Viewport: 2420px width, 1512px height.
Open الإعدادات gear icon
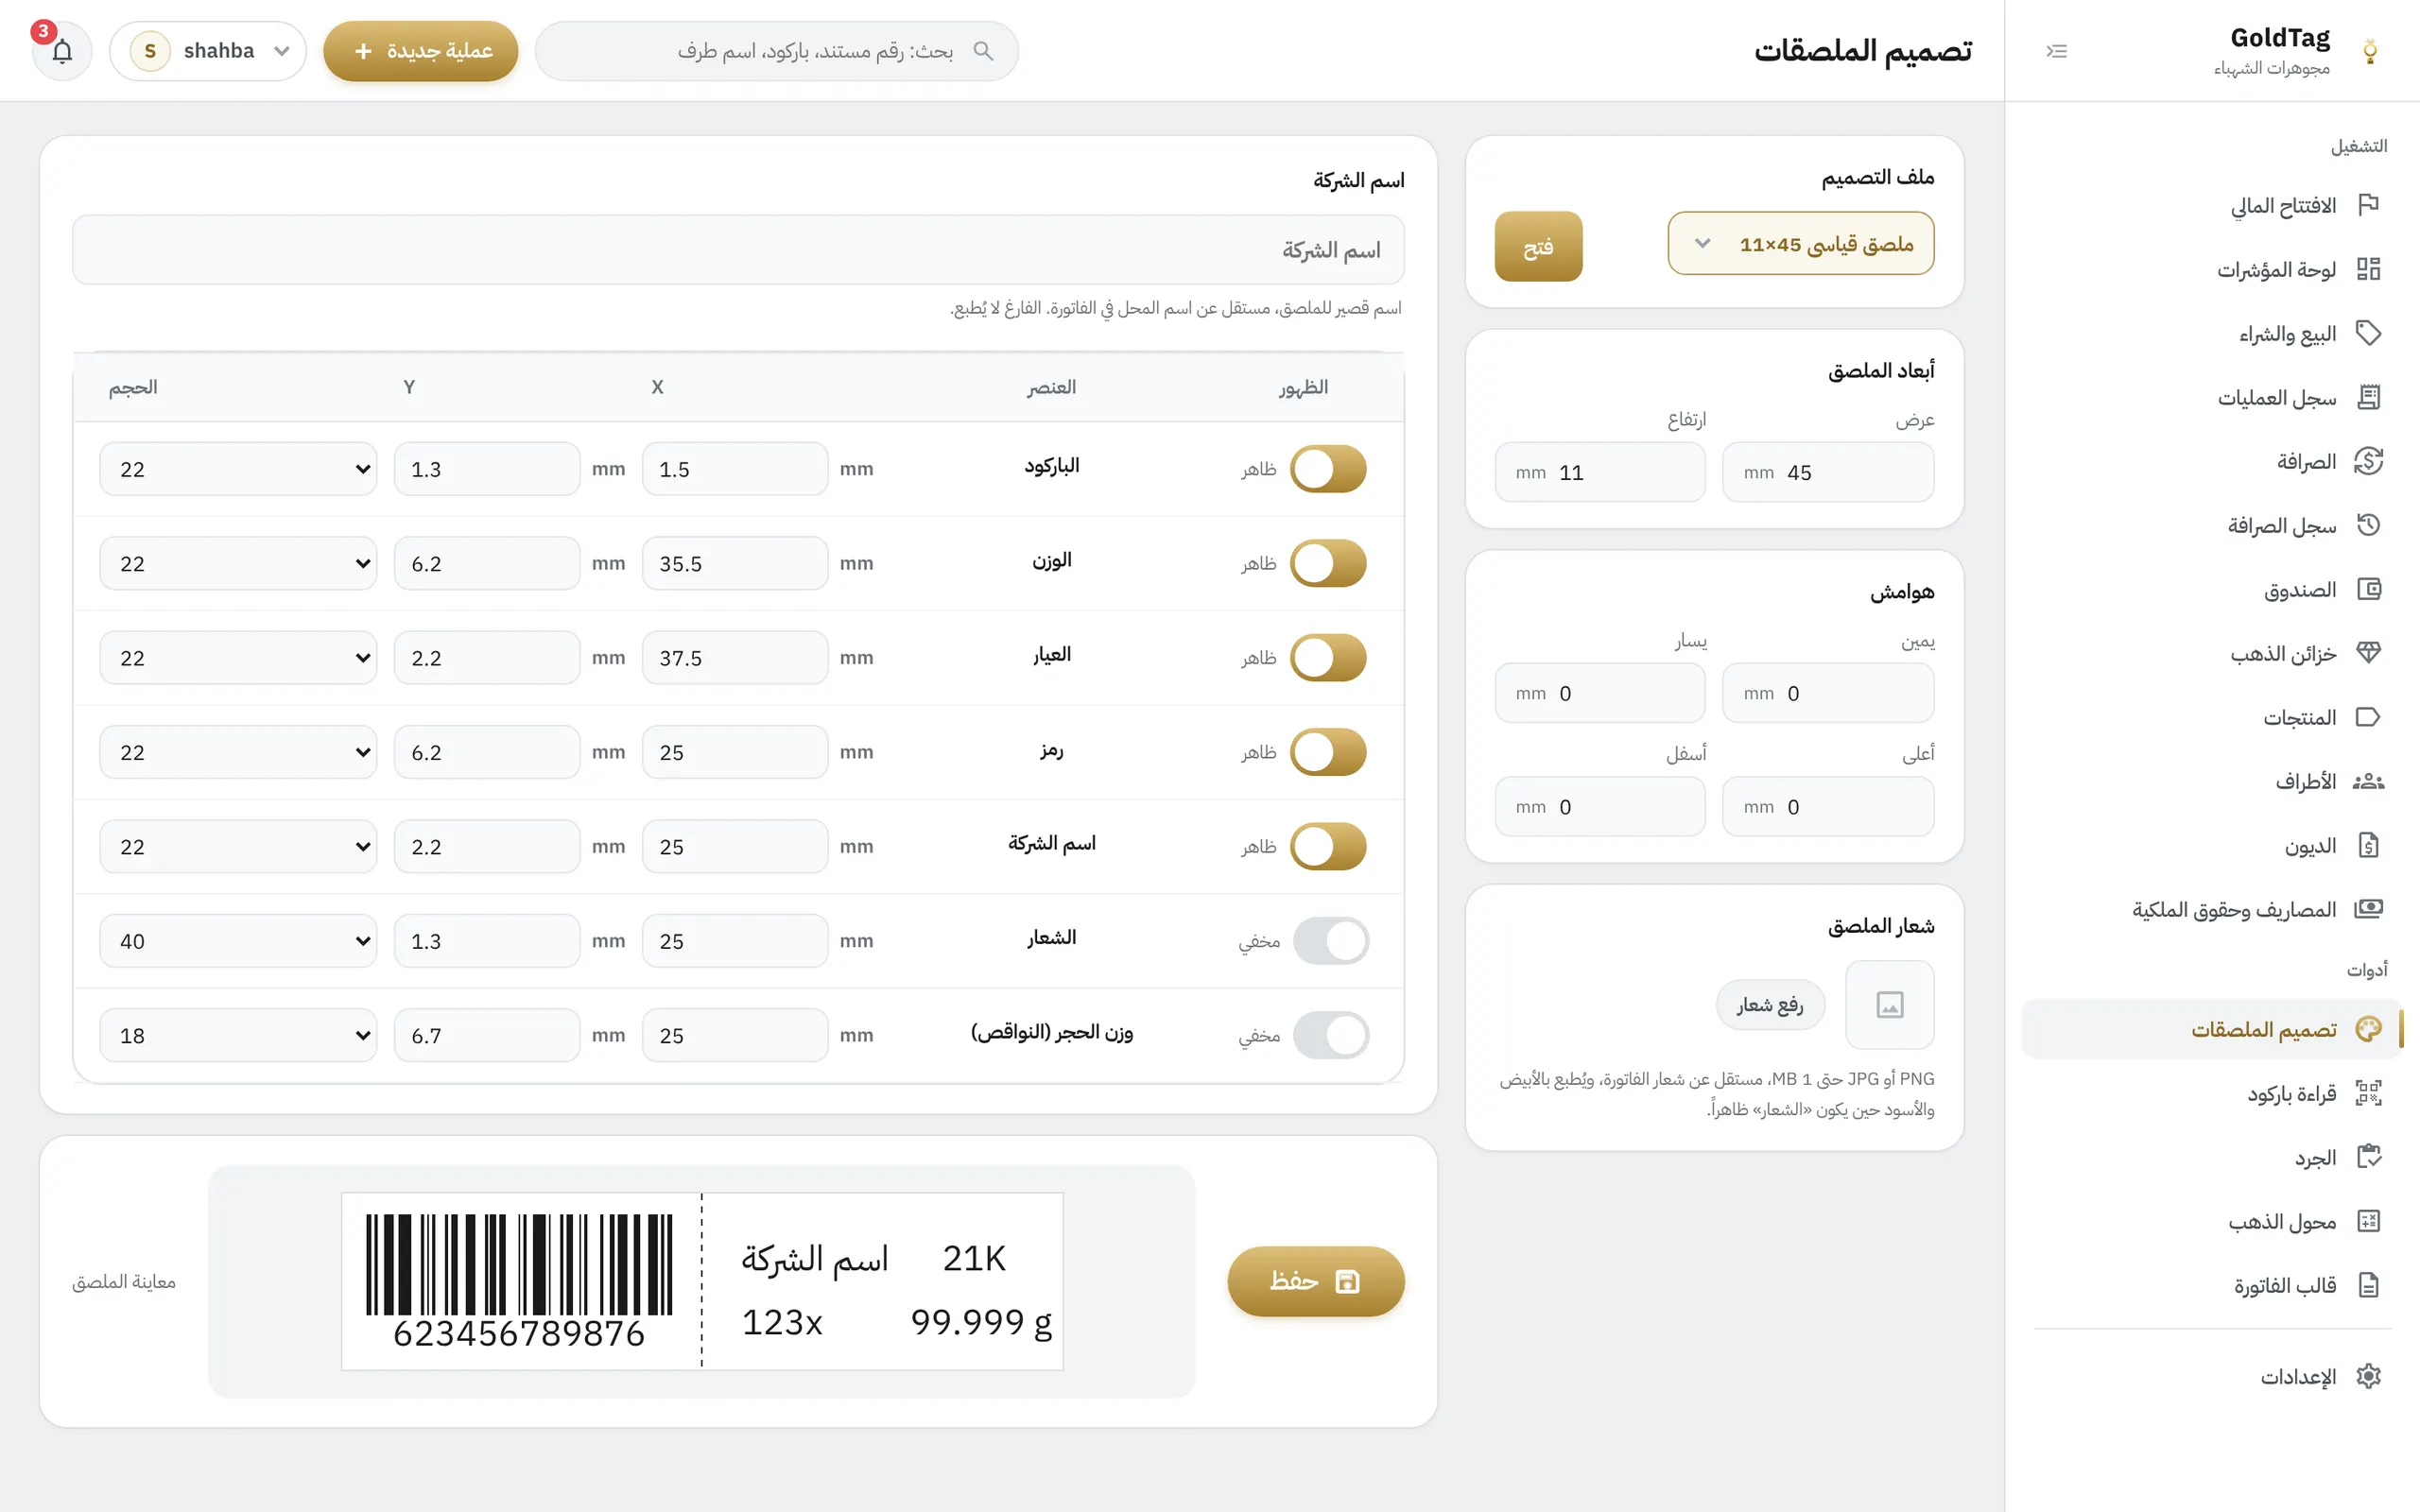[x=2367, y=1377]
